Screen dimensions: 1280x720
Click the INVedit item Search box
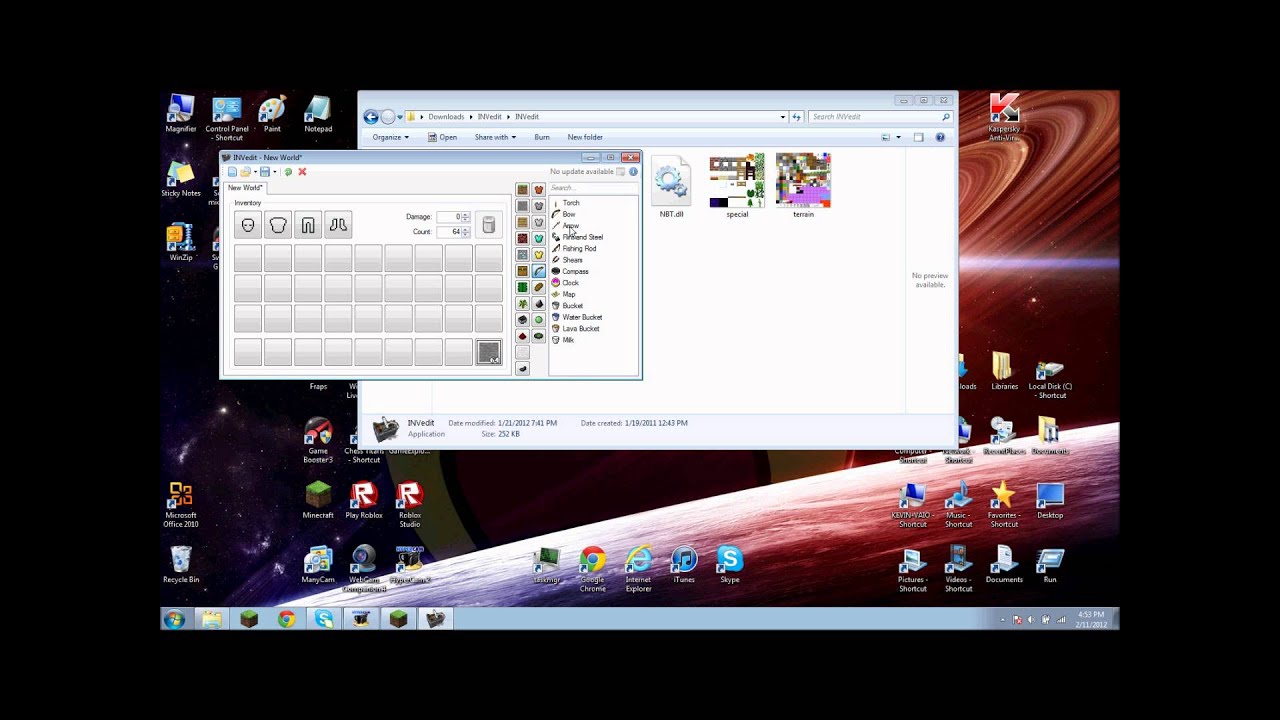point(592,188)
